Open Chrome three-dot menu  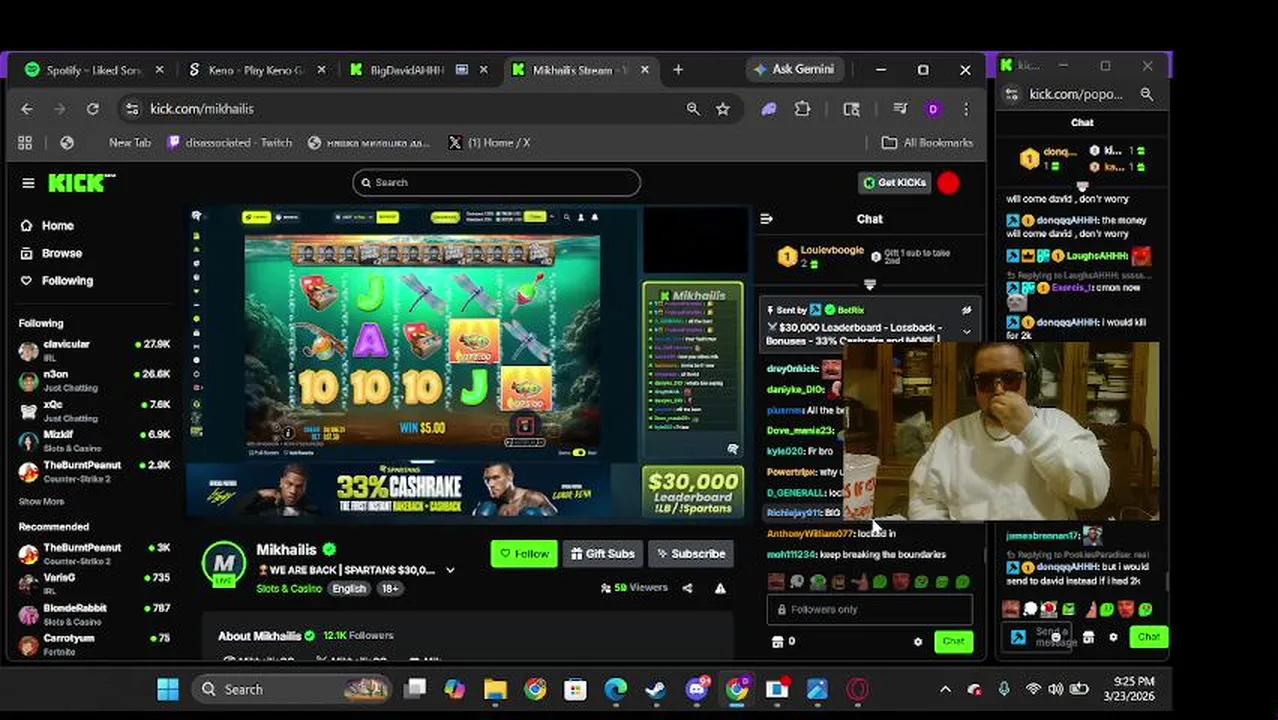[x=966, y=109]
